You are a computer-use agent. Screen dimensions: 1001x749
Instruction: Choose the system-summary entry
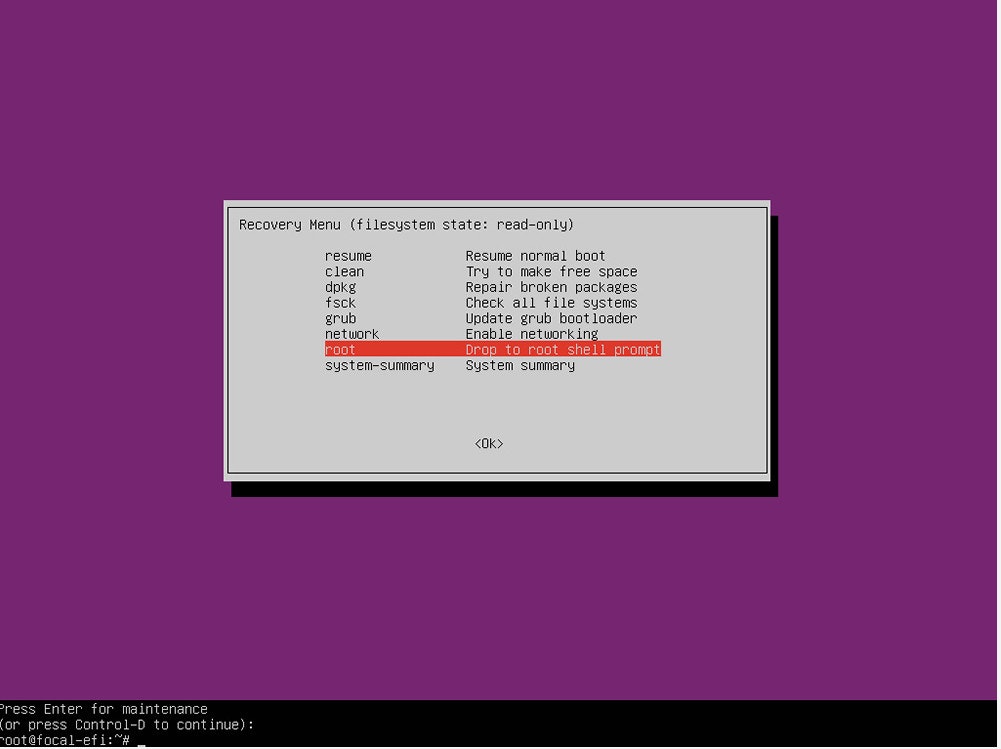(380, 365)
